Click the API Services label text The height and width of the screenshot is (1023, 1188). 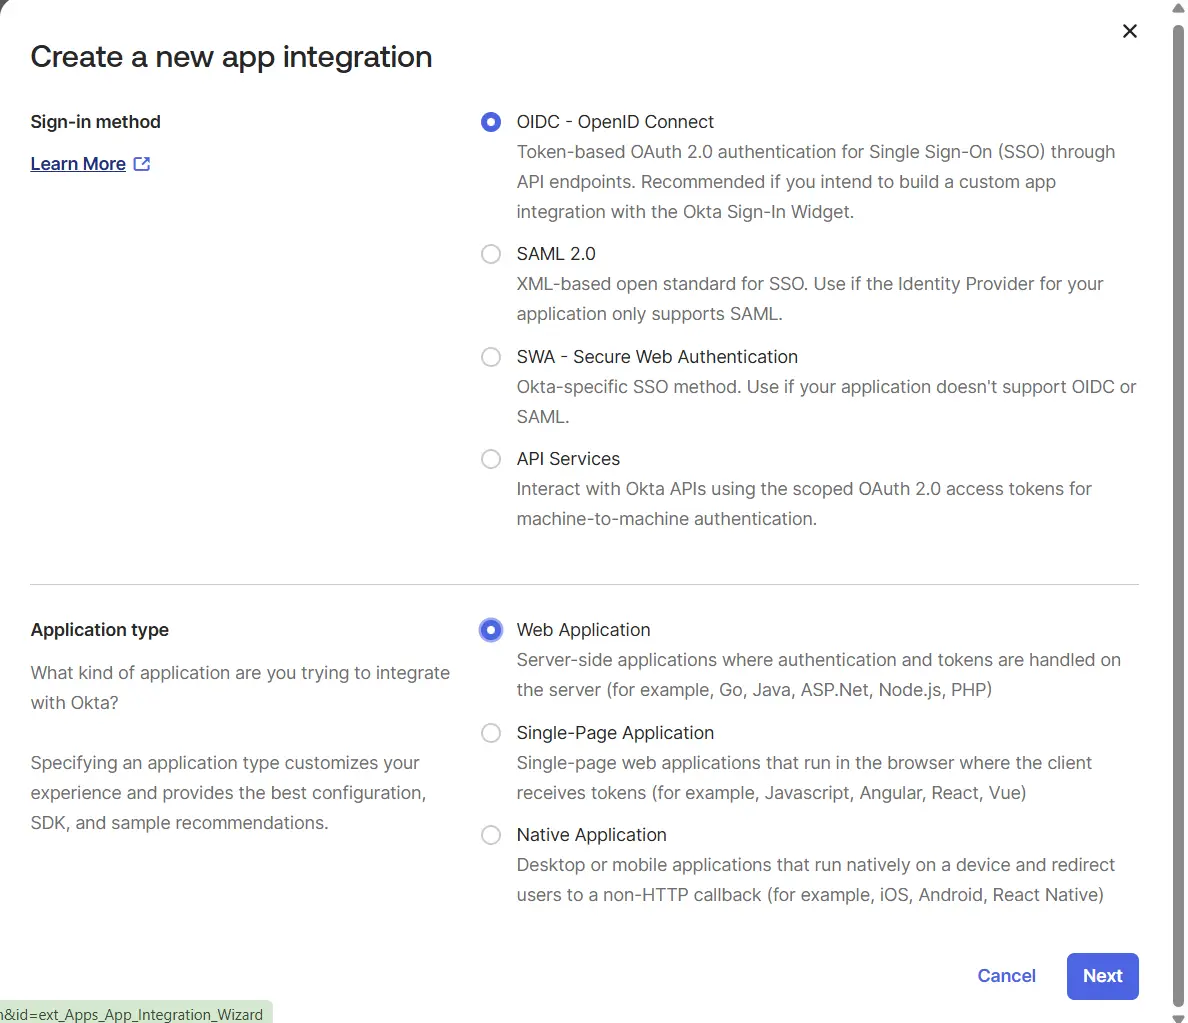pos(568,459)
